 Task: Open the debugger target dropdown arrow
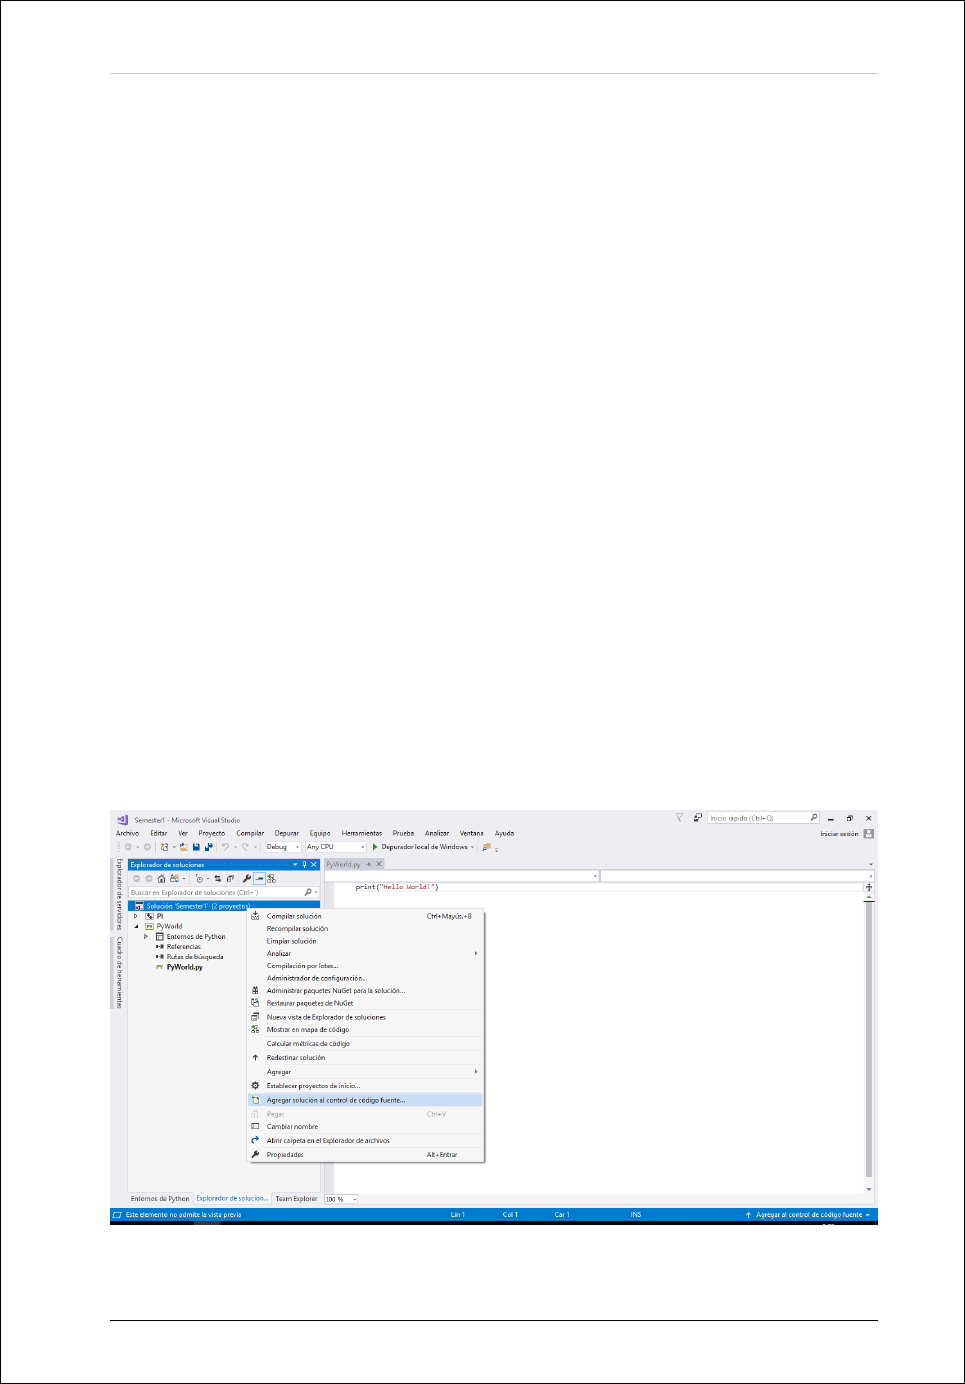pos(472,847)
